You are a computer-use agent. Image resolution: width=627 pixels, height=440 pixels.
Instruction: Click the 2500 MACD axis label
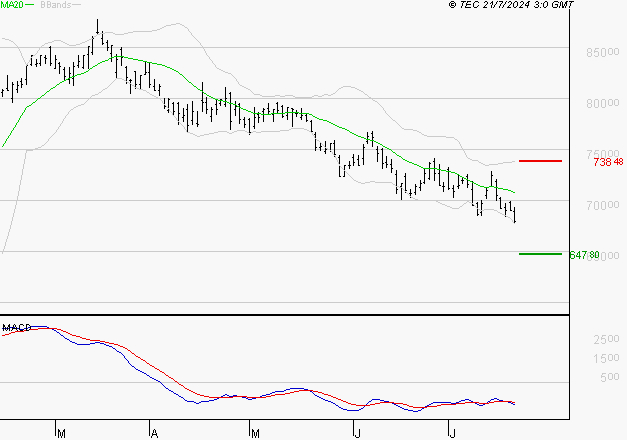pos(606,339)
